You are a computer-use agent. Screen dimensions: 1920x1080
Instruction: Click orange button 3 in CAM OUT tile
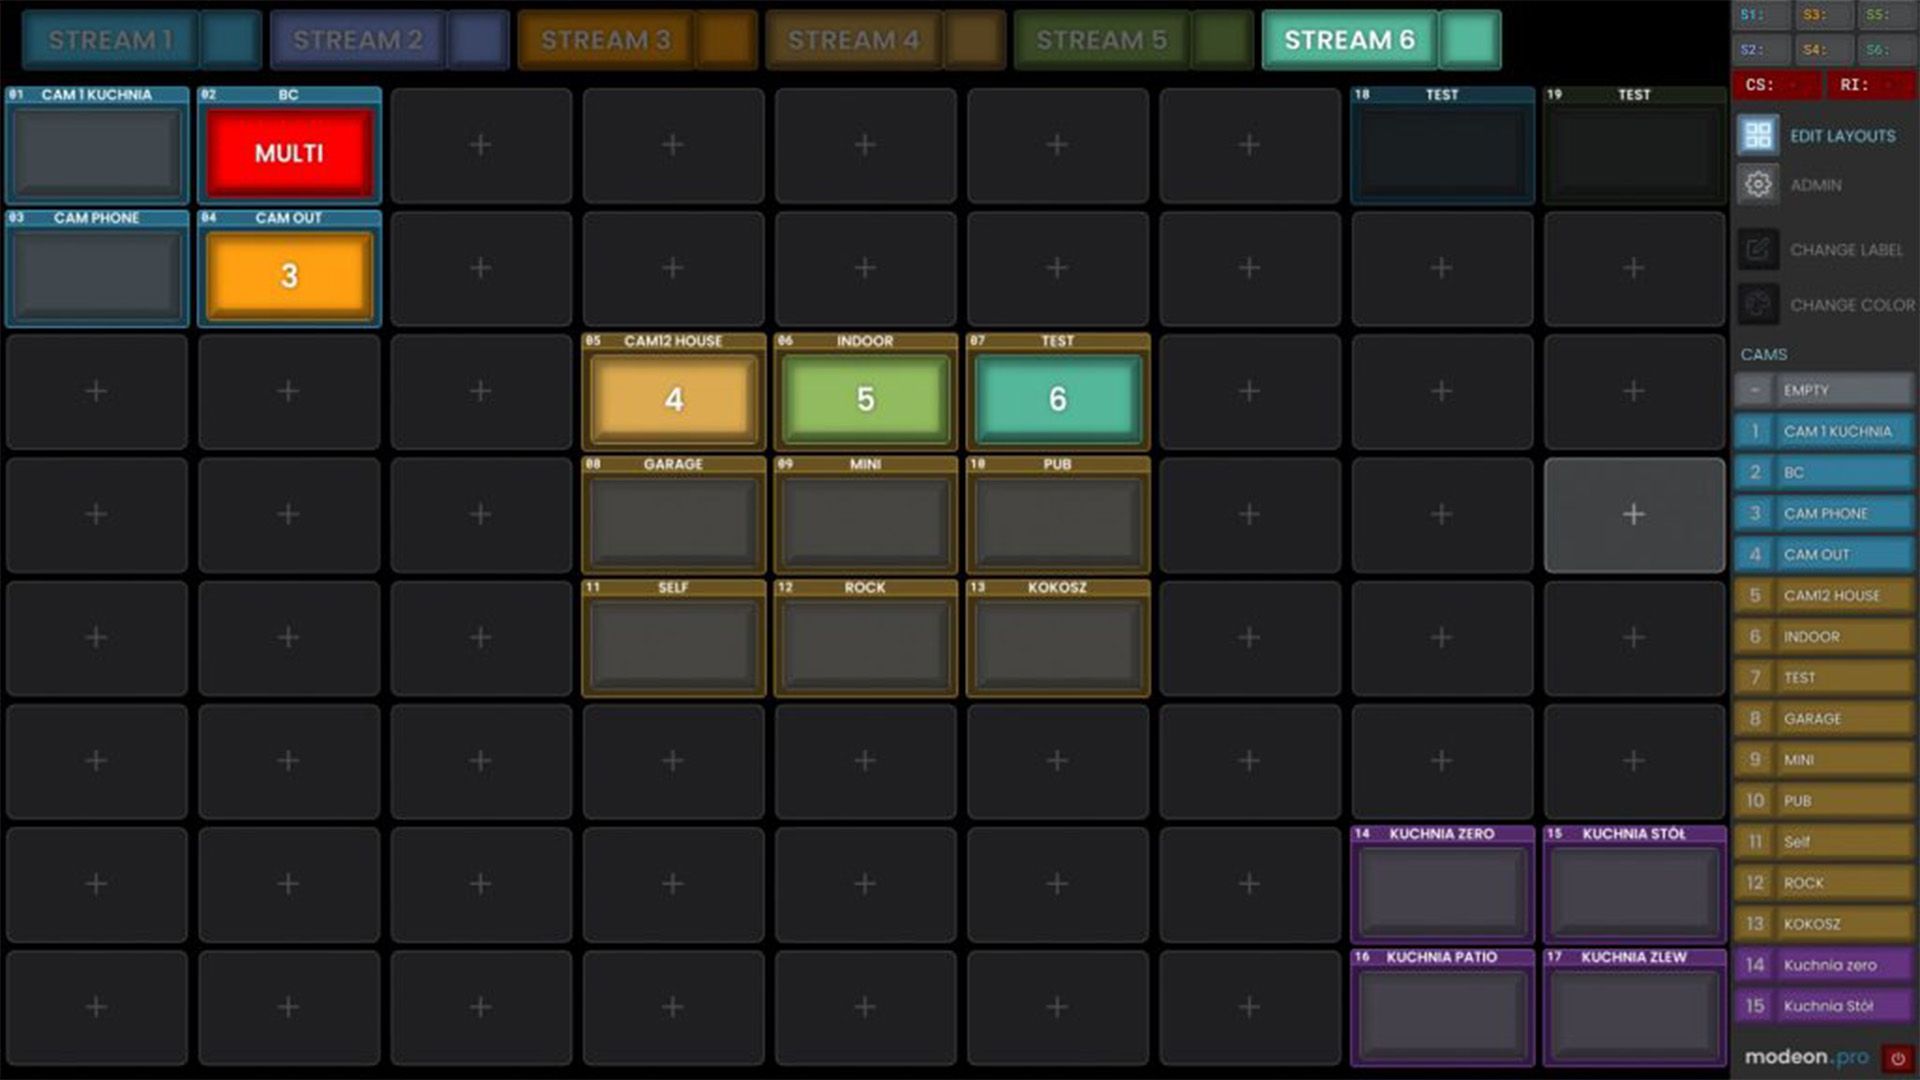pyautogui.click(x=289, y=276)
